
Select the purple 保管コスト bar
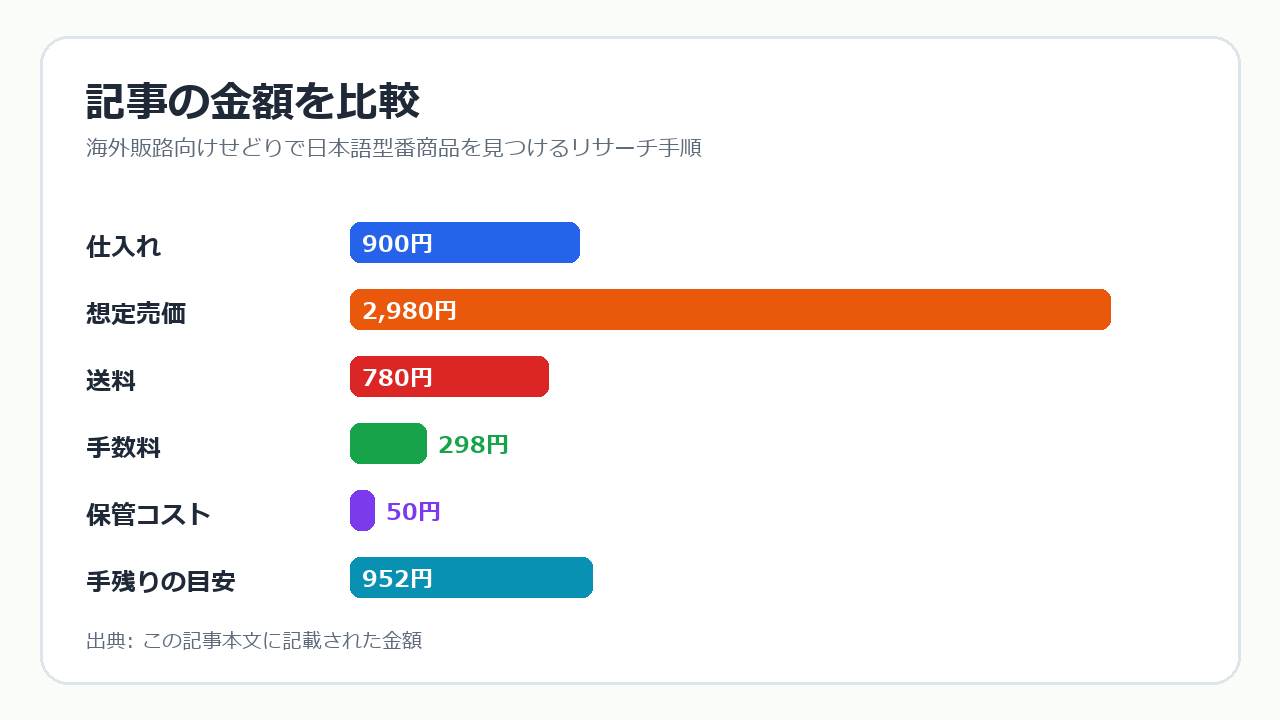(x=362, y=511)
